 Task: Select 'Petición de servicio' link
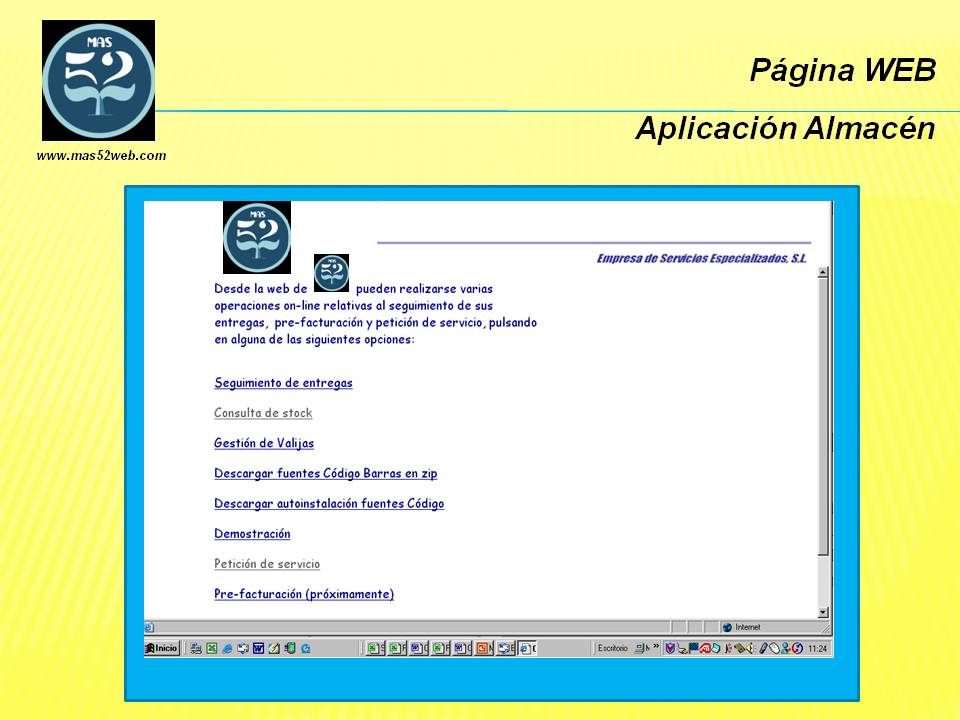click(267, 564)
